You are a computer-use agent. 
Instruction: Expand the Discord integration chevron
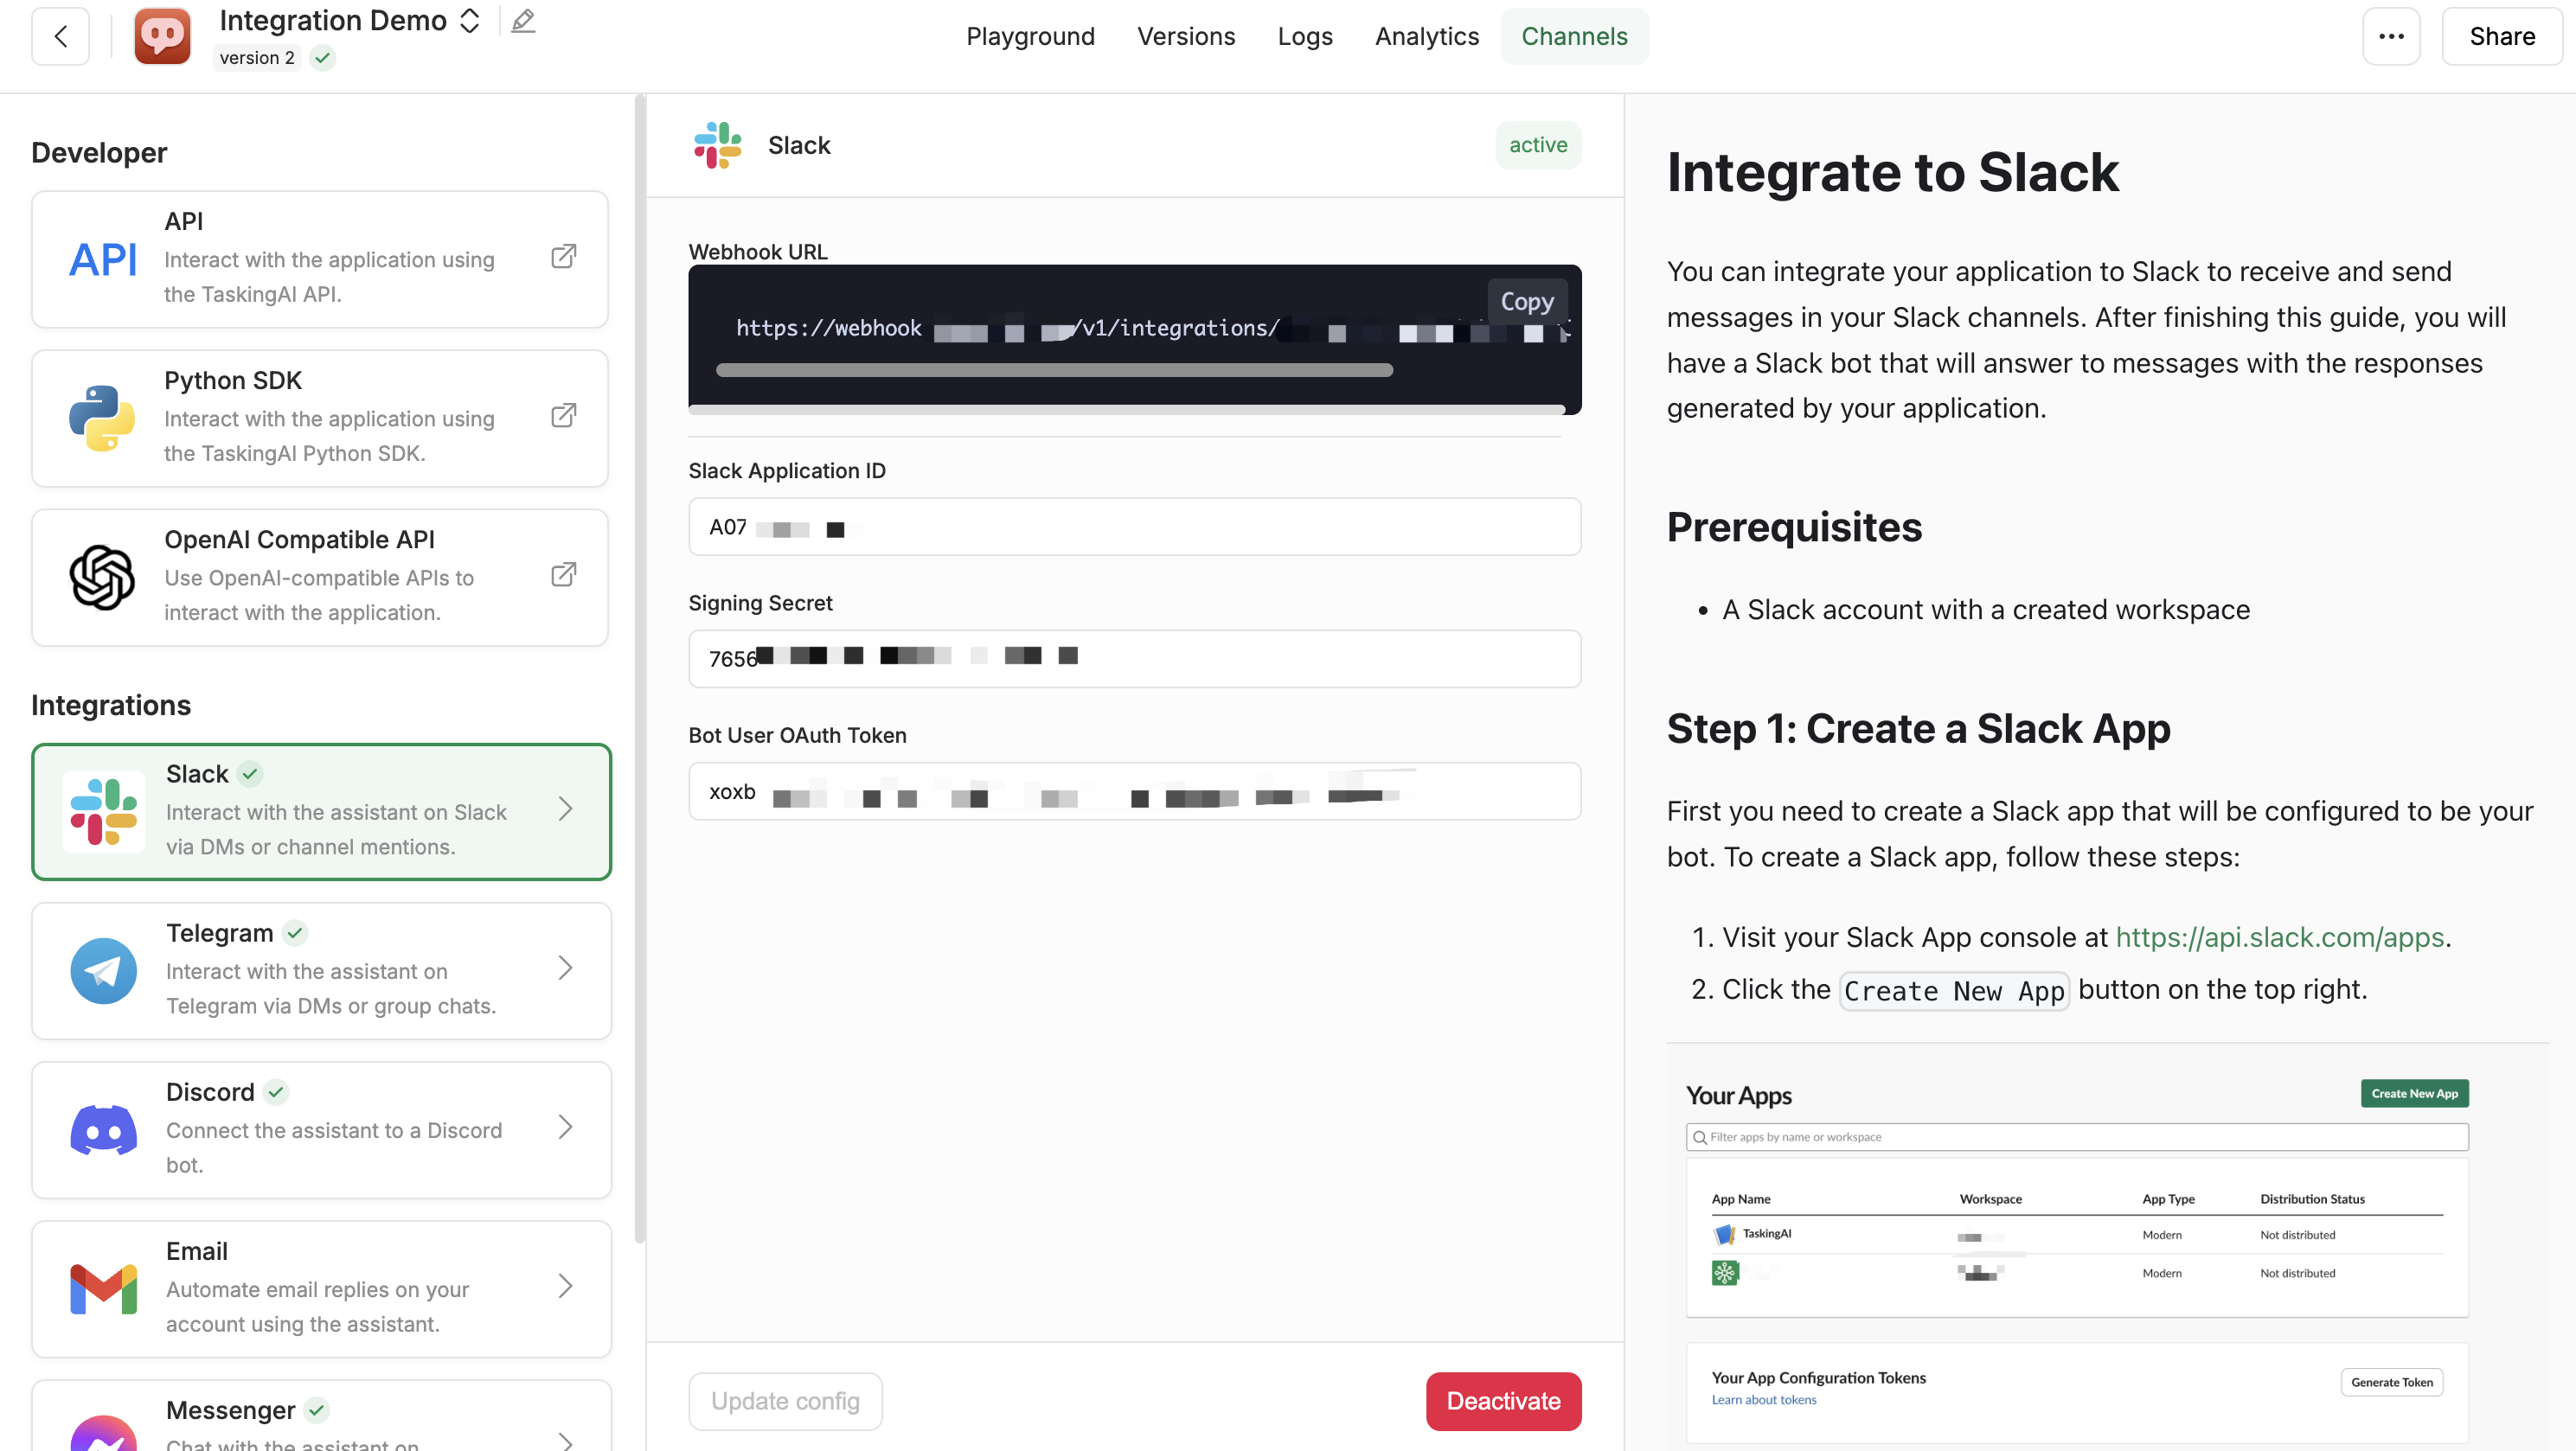[x=566, y=1127]
